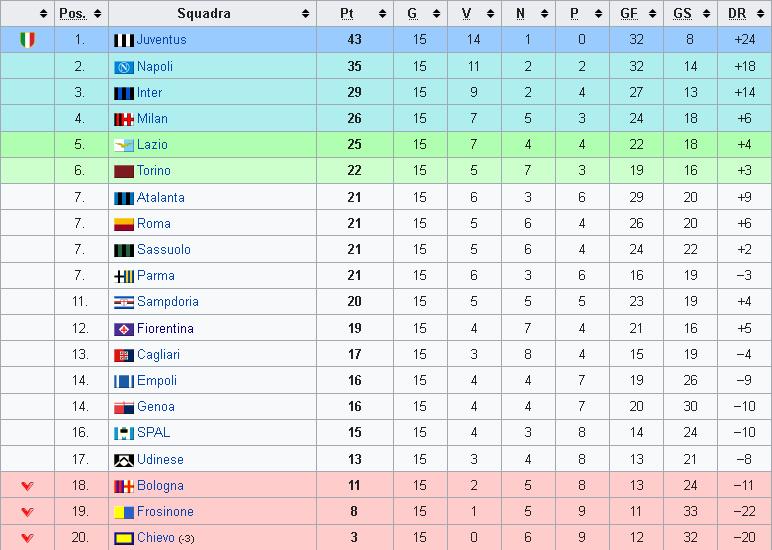Click the Udinese black-white flag icon

point(124,460)
